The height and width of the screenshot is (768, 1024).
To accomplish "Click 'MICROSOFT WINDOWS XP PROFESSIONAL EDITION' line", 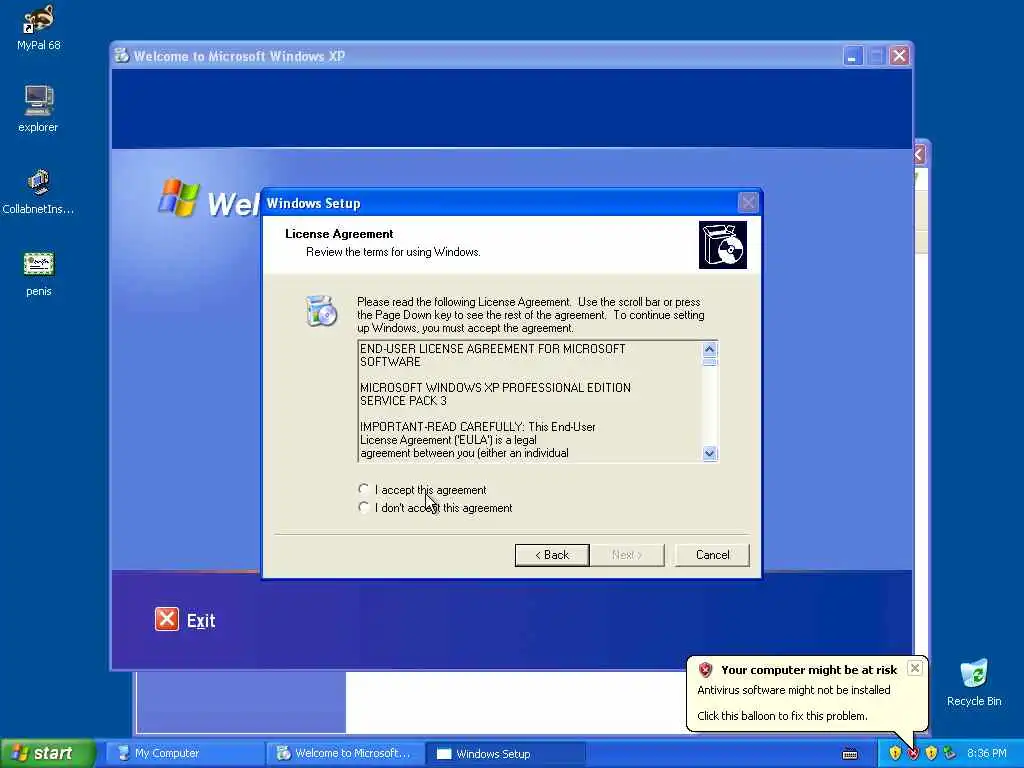I will (x=495, y=388).
